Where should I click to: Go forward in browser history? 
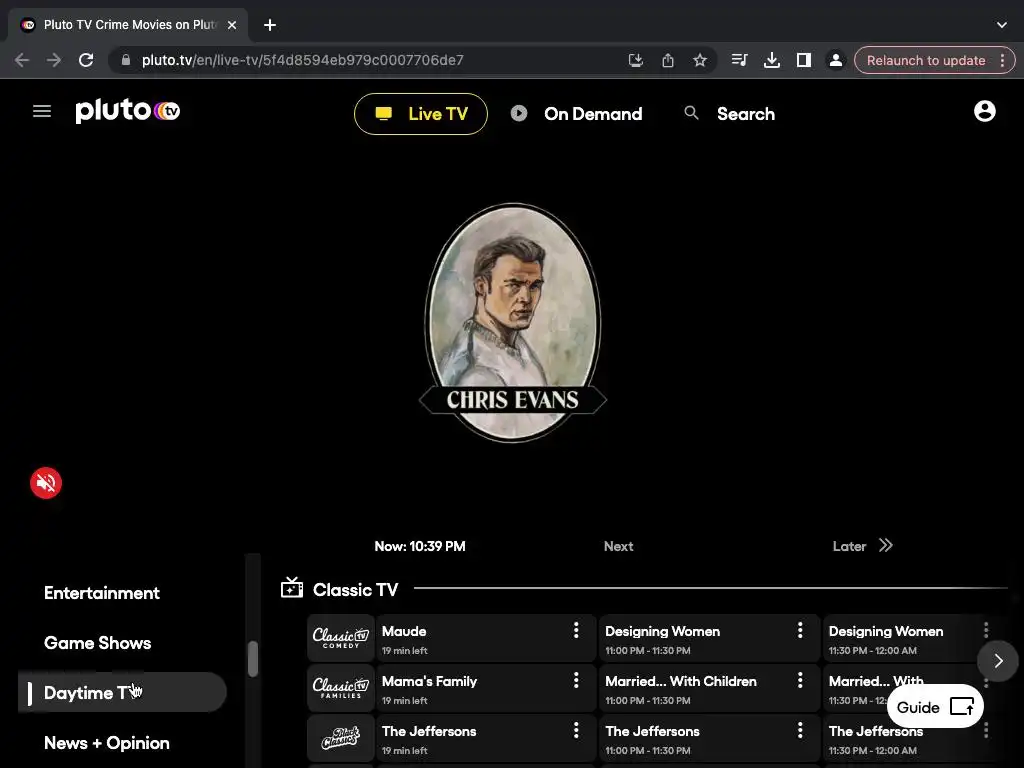click(54, 60)
